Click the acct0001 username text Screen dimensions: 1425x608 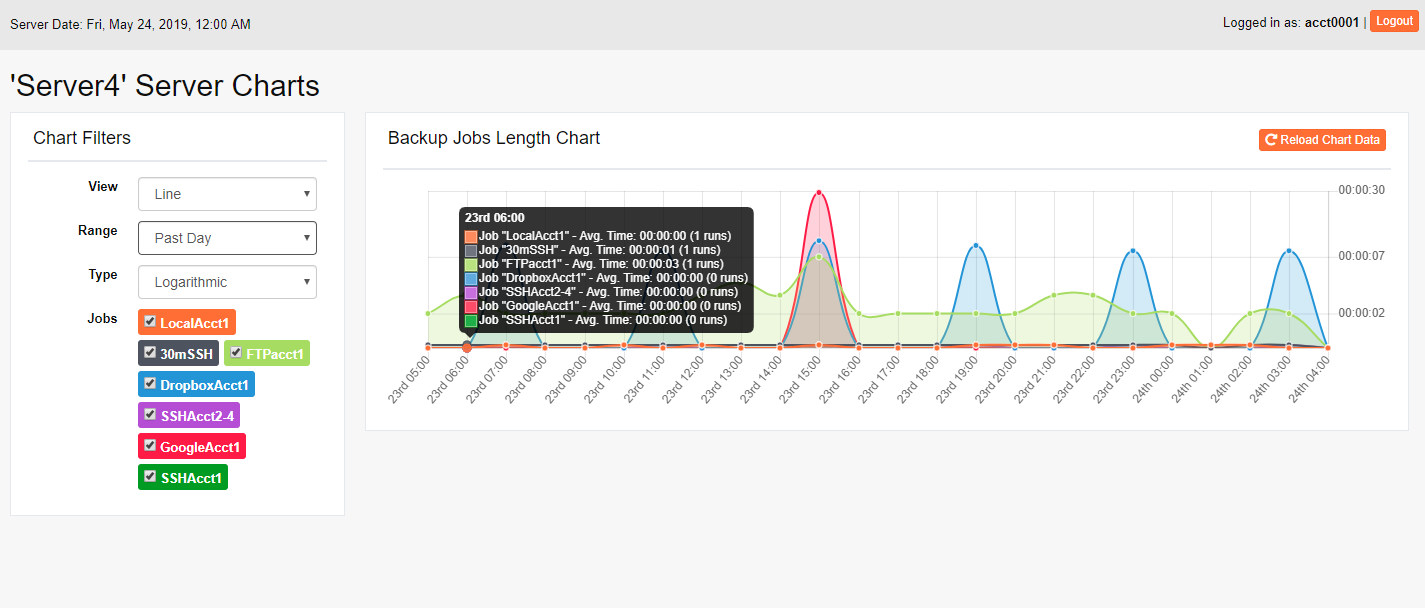pyautogui.click(x=1332, y=22)
